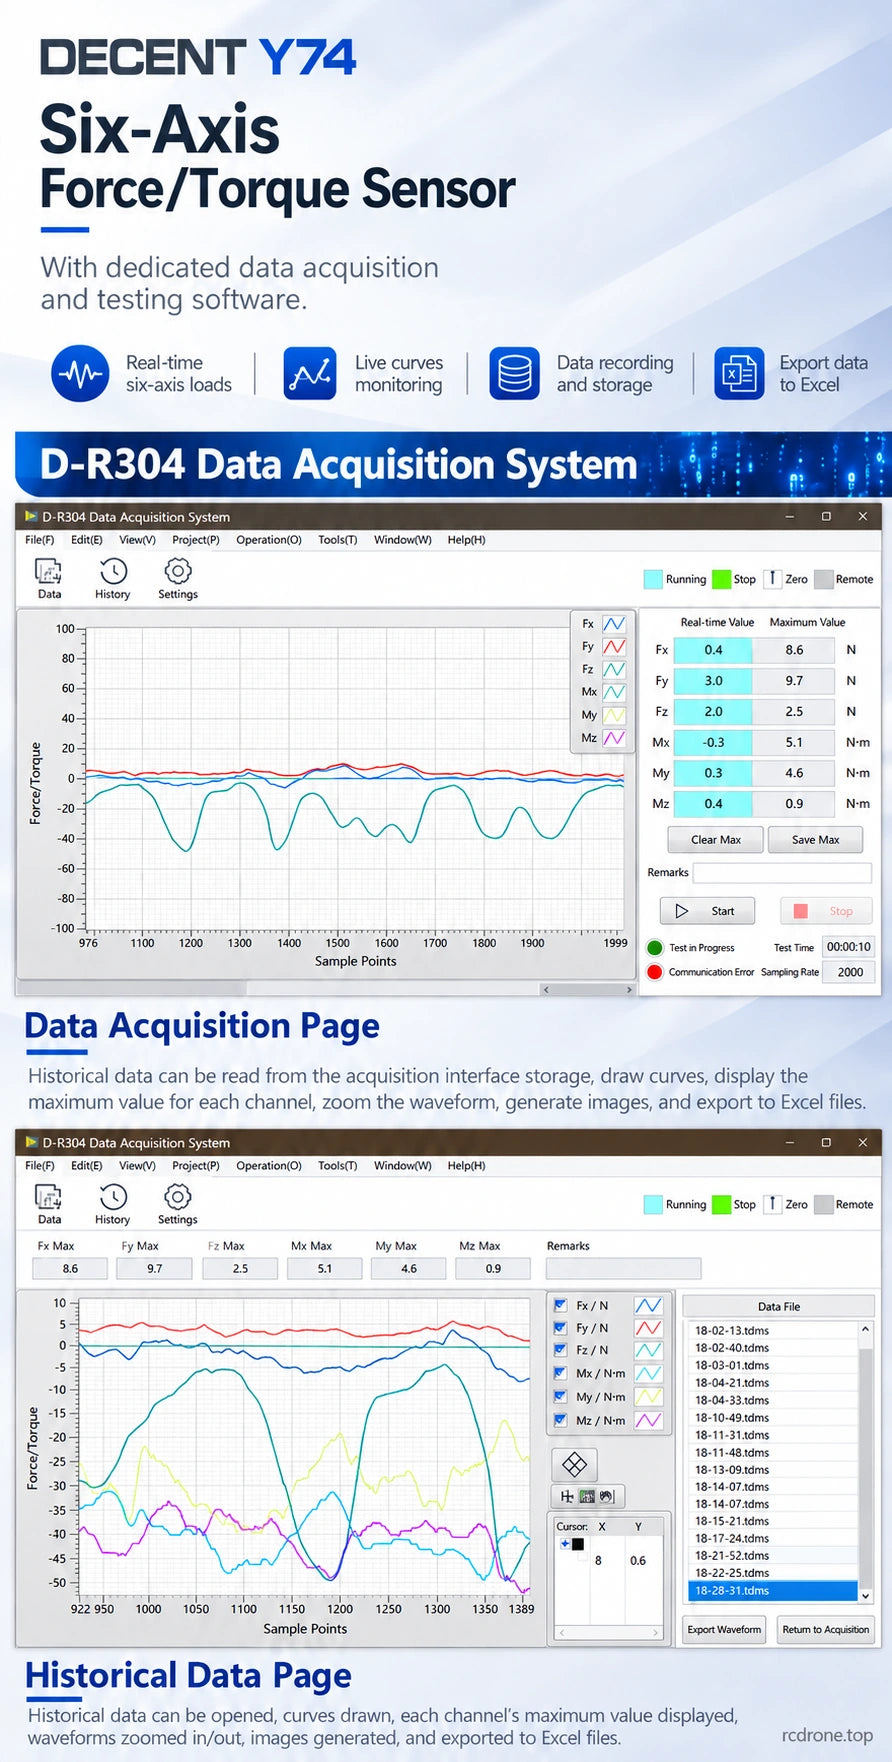The width and height of the screenshot is (892, 1762).
Task: Click the Fz curve icon in acquisition legend
Action: (x=614, y=670)
